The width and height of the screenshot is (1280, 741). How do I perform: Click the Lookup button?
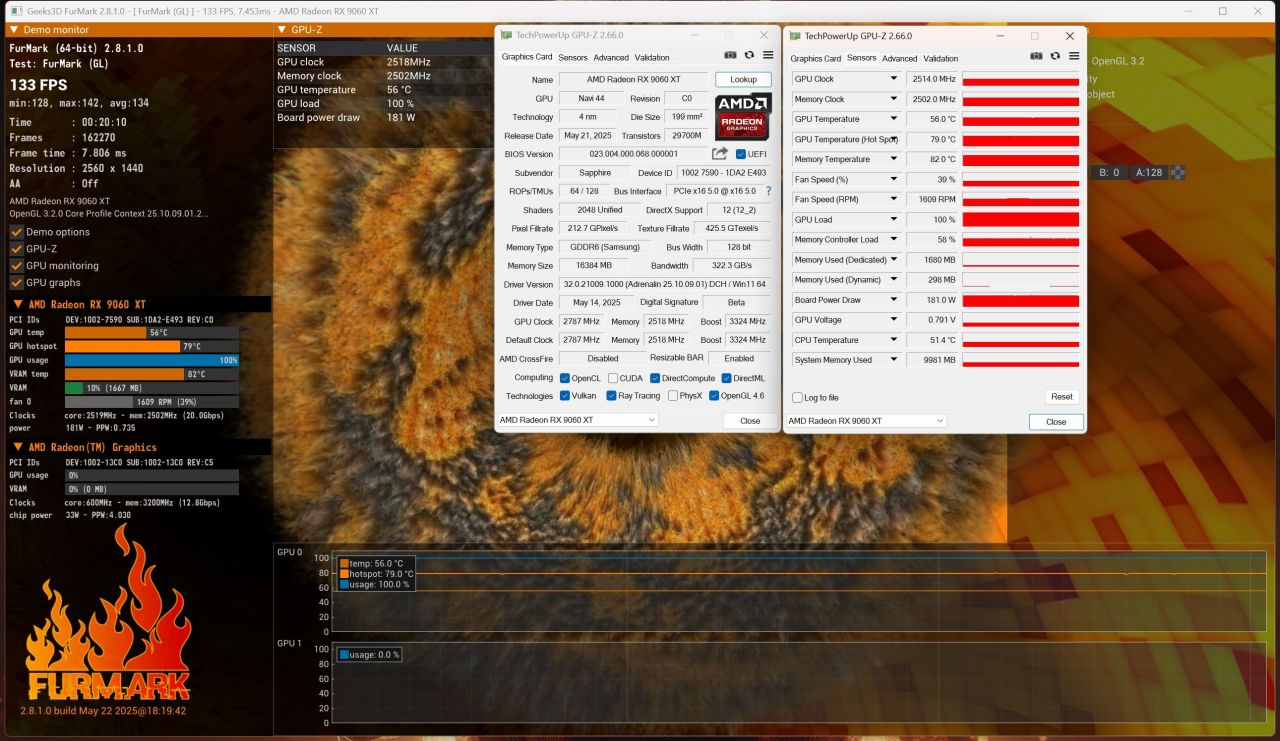pos(743,79)
